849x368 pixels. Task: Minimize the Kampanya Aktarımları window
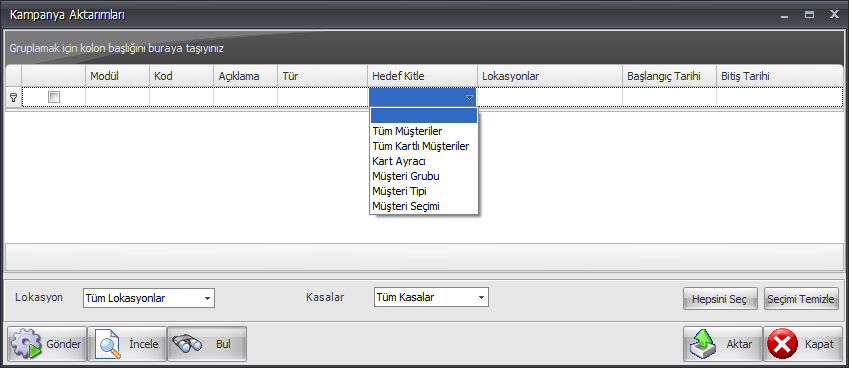point(785,16)
